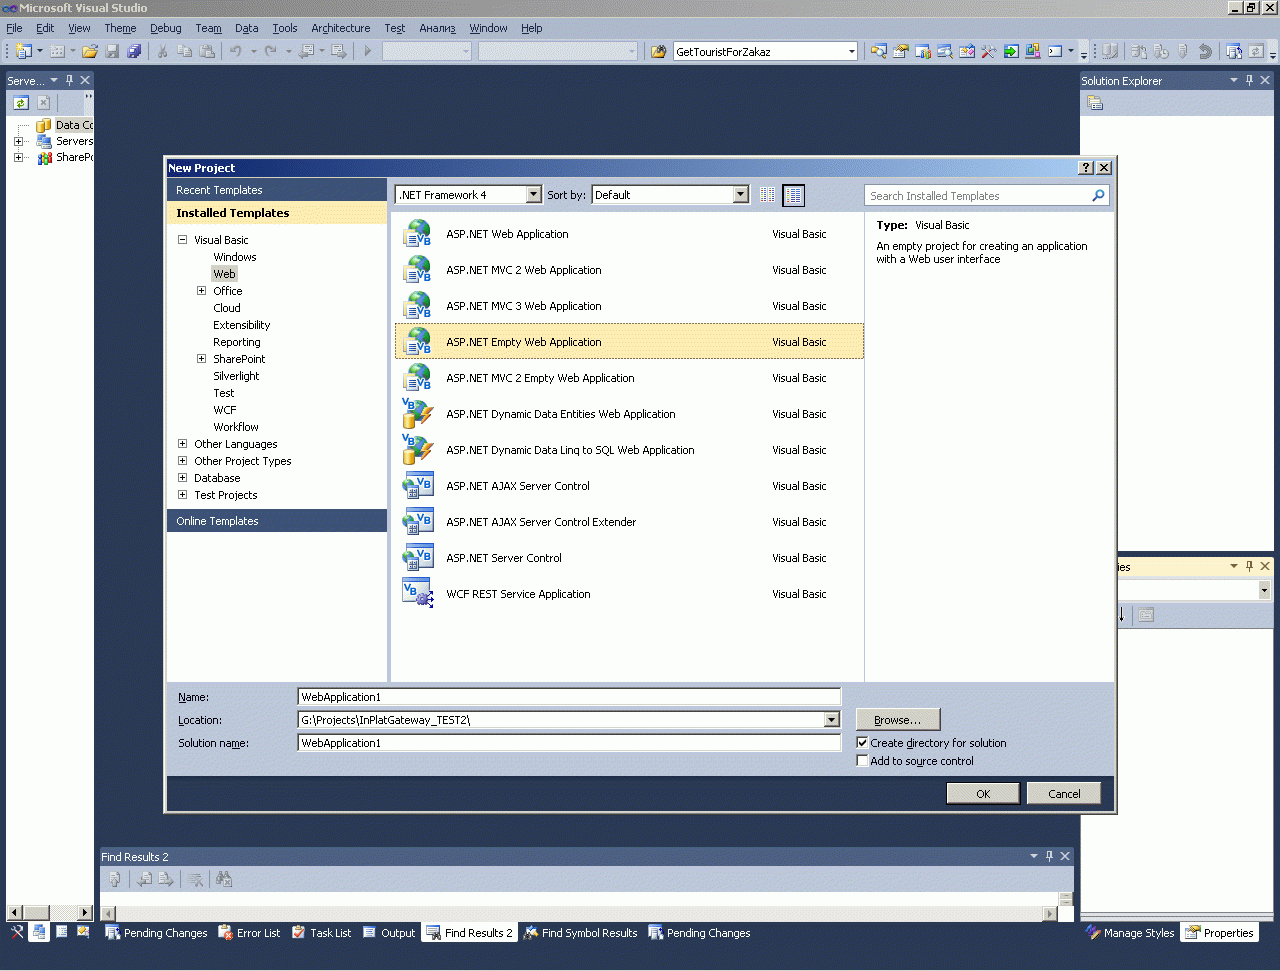Open the Tools menu

[x=285, y=28]
